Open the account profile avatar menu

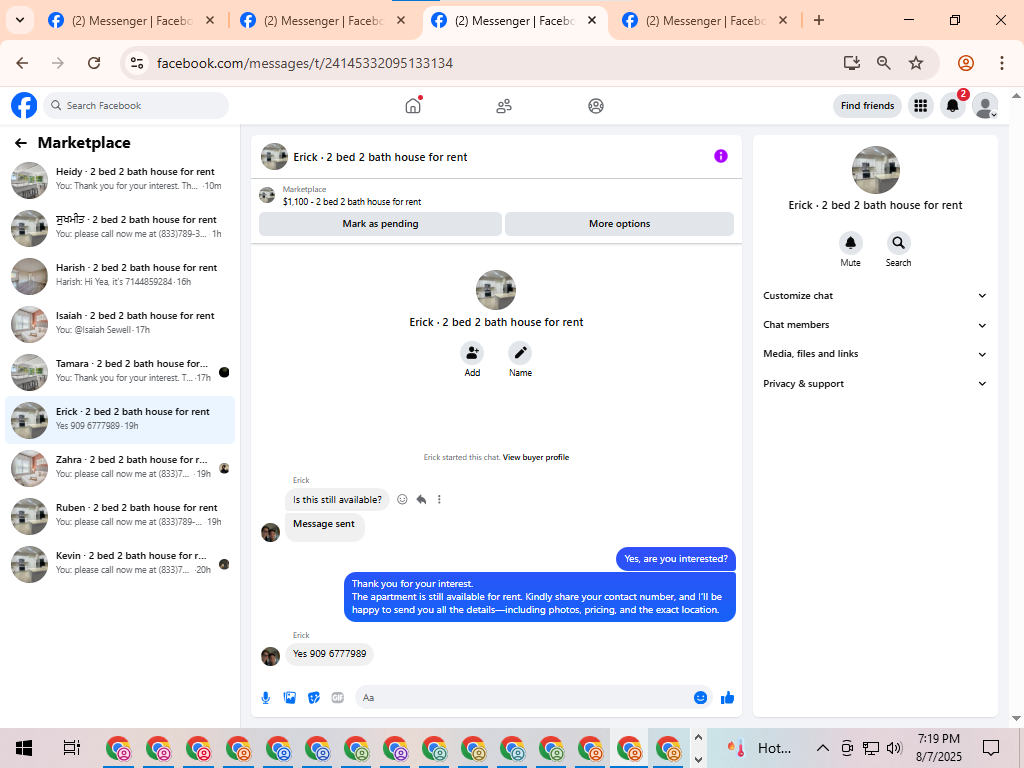click(985, 105)
